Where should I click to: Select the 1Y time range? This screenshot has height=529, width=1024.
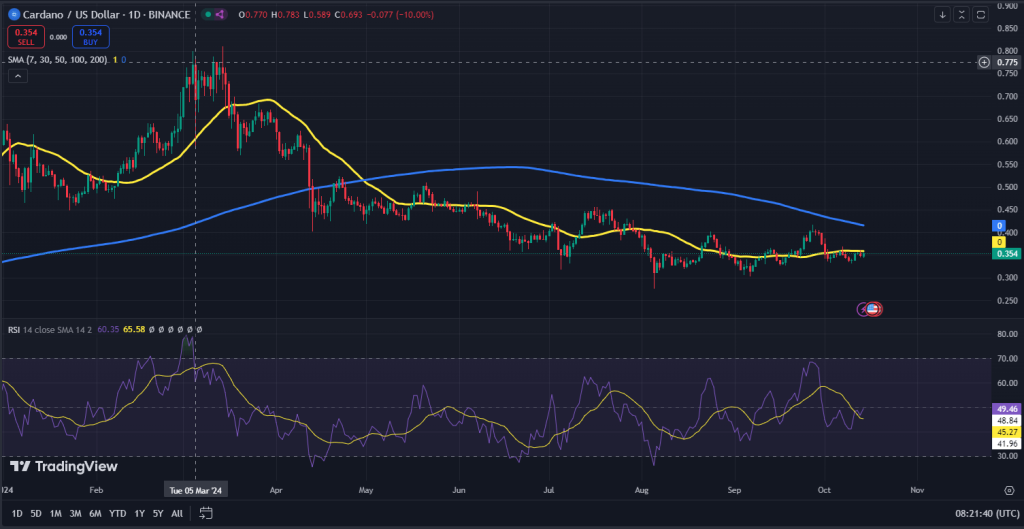click(139, 513)
